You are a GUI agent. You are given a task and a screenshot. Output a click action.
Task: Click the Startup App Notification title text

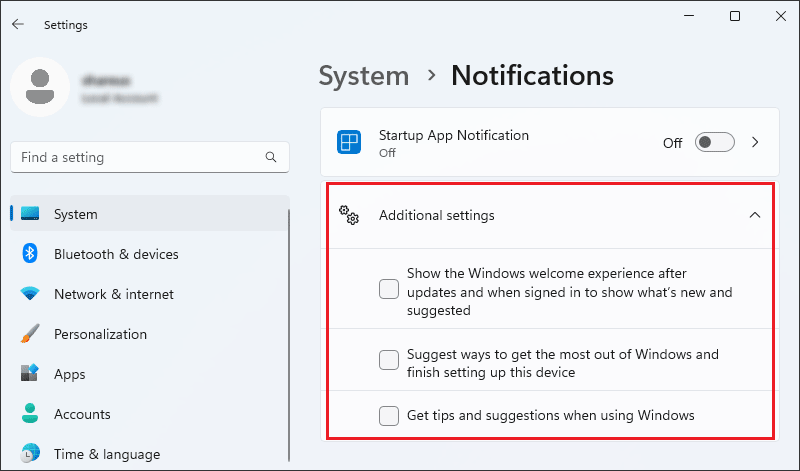[x=454, y=135]
